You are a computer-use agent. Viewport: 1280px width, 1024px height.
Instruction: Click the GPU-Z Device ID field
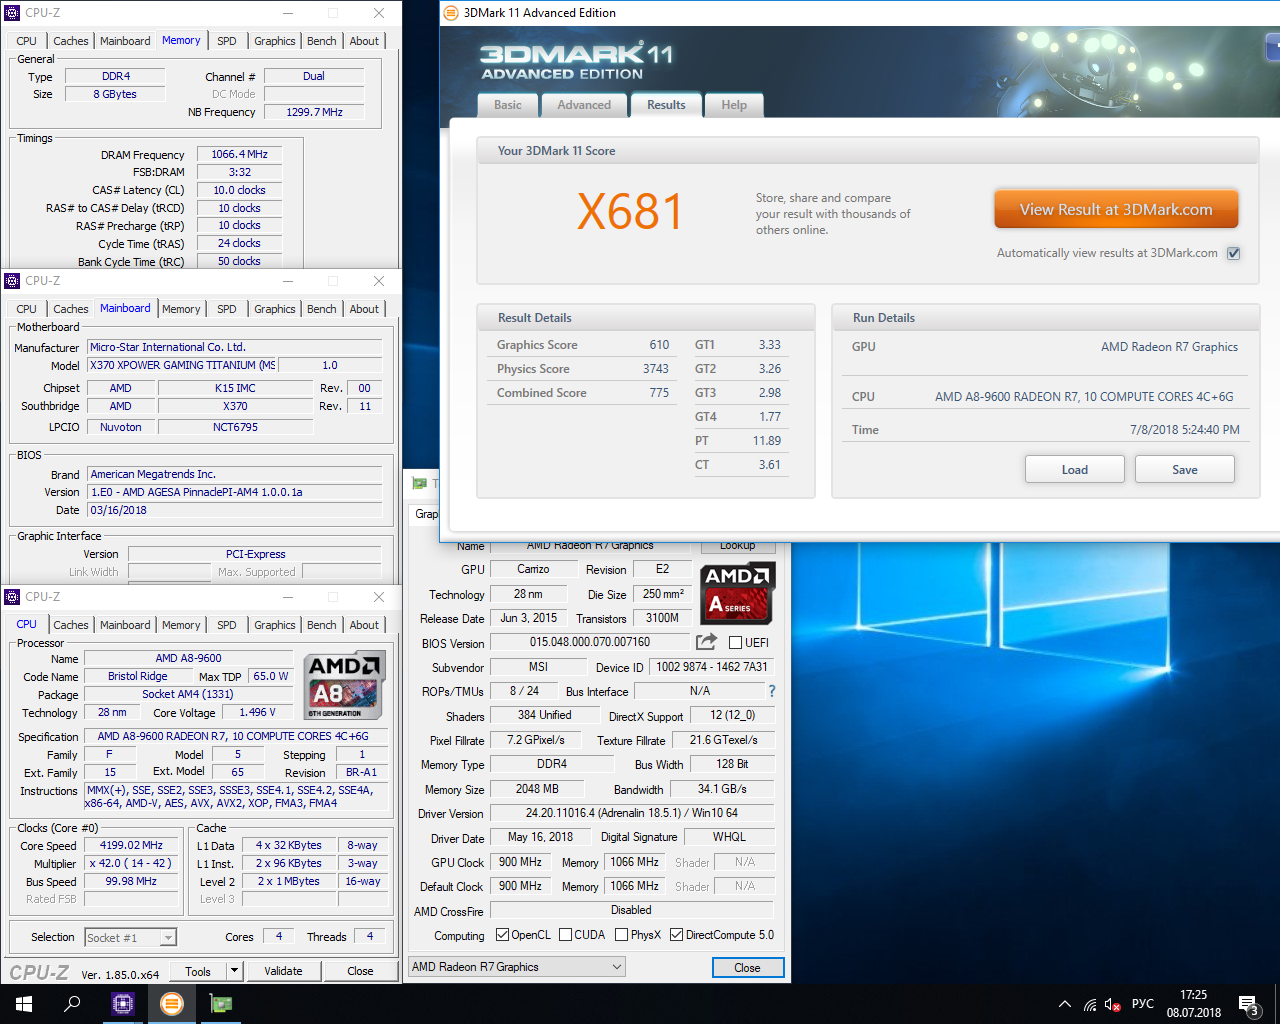pos(711,666)
